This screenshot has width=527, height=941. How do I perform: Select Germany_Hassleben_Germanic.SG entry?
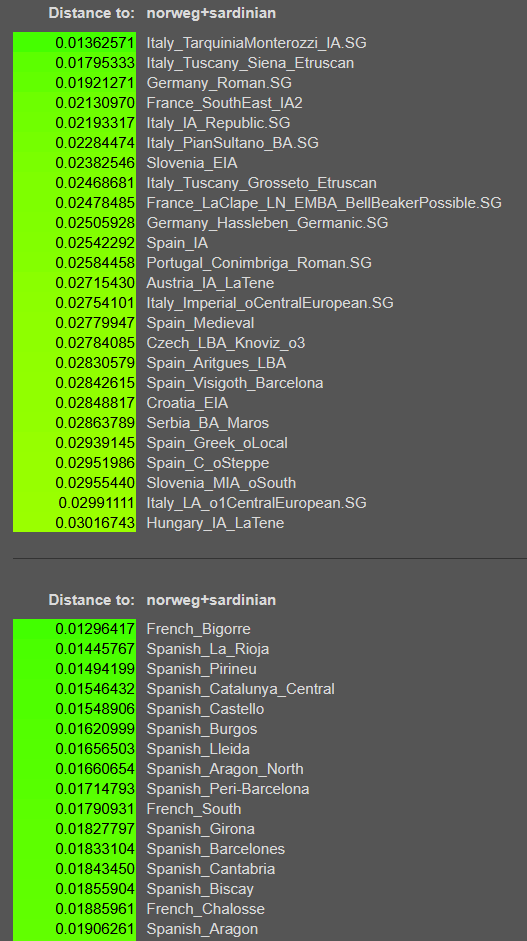pos(267,223)
